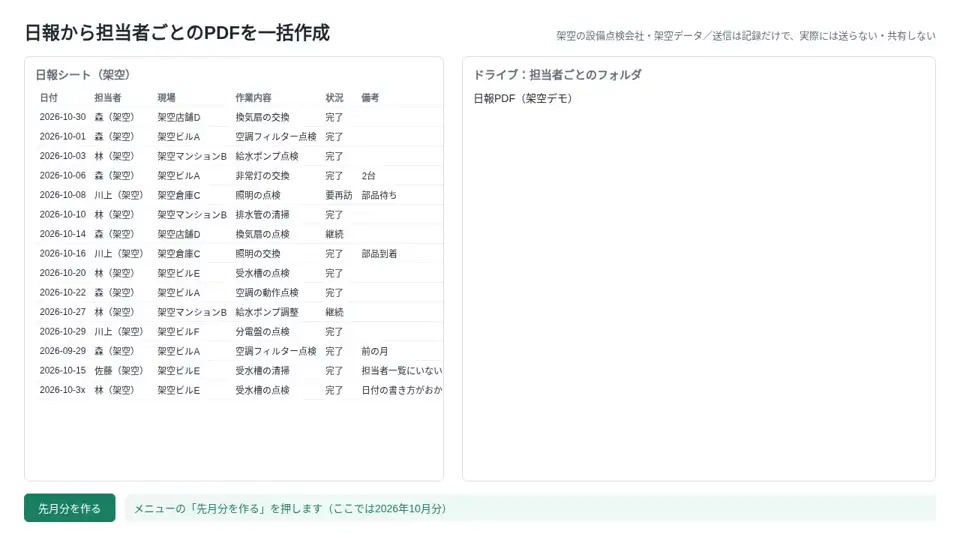Click the 現場 column header

point(167,97)
